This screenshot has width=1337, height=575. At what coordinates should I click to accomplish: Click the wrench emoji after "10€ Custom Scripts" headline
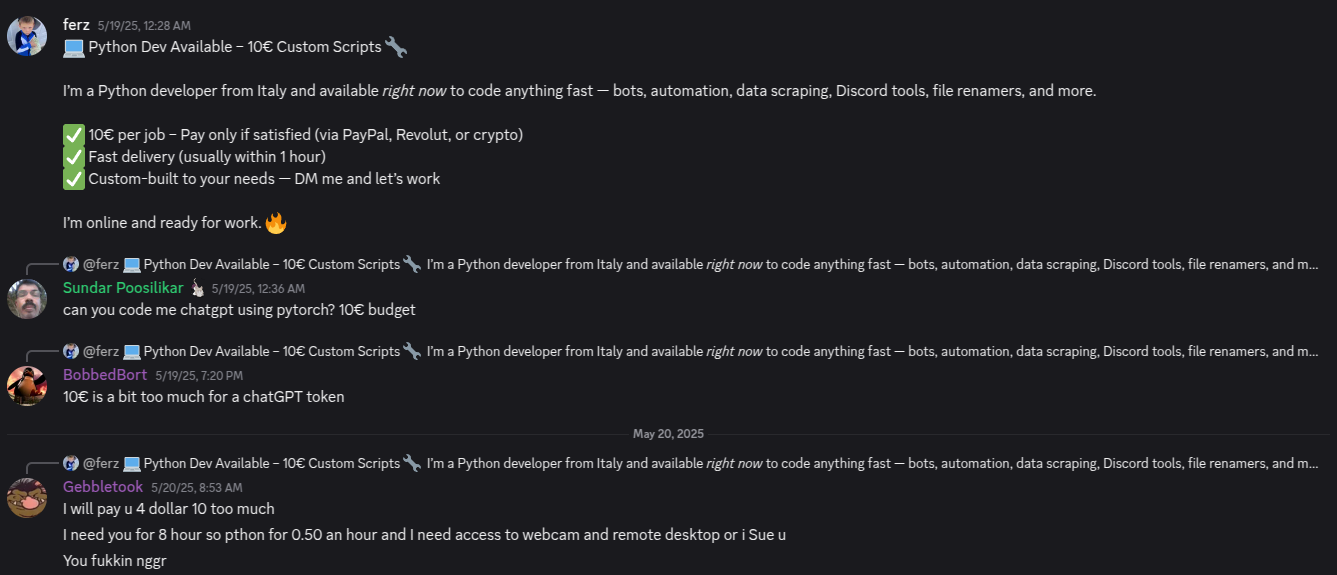[x=396, y=47]
